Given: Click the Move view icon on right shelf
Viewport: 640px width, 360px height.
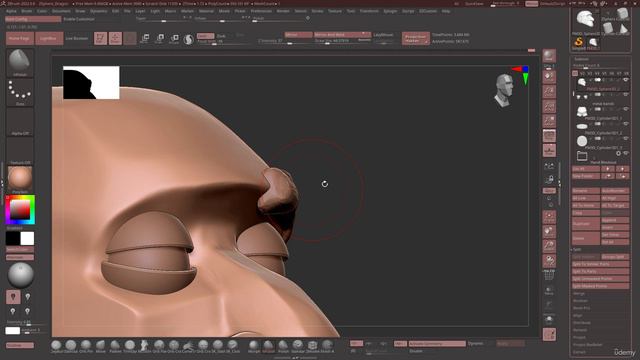Looking at the screenshot, I should pyautogui.click(x=549, y=231).
